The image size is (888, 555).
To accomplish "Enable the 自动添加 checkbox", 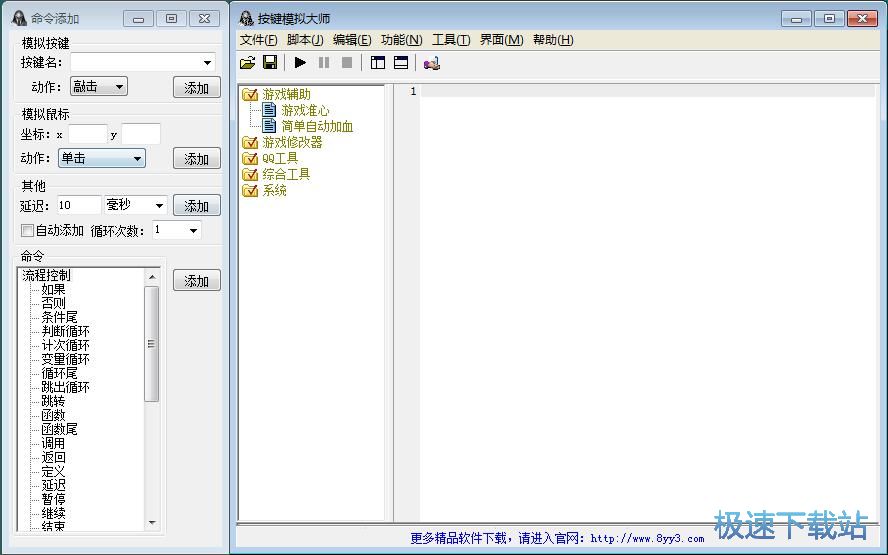I will [x=27, y=230].
